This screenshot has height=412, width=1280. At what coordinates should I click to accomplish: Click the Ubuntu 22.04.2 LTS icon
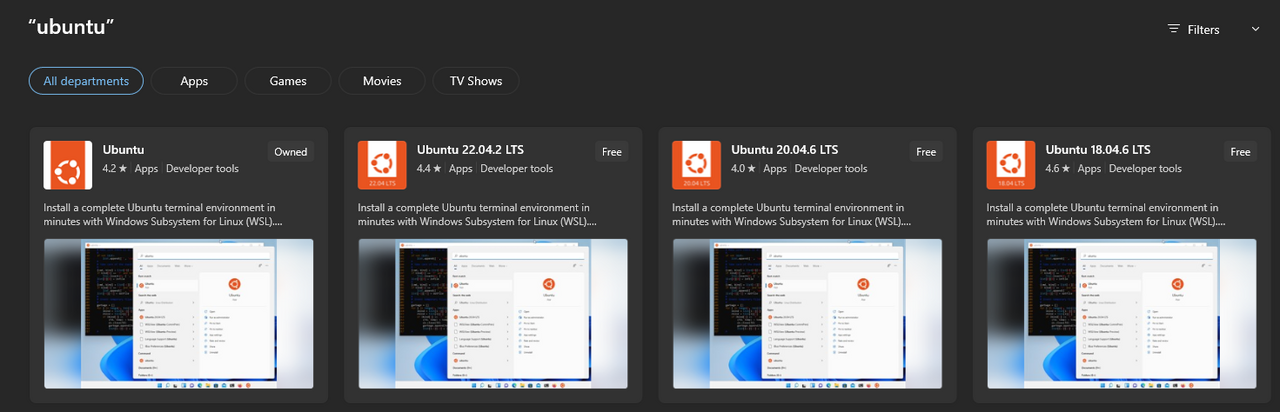tap(382, 165)
